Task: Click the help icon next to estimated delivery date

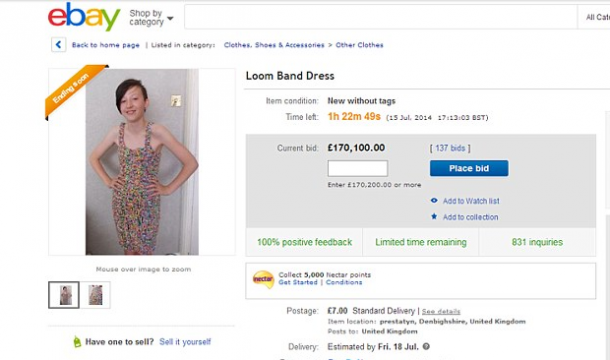Action: (426, 346)
